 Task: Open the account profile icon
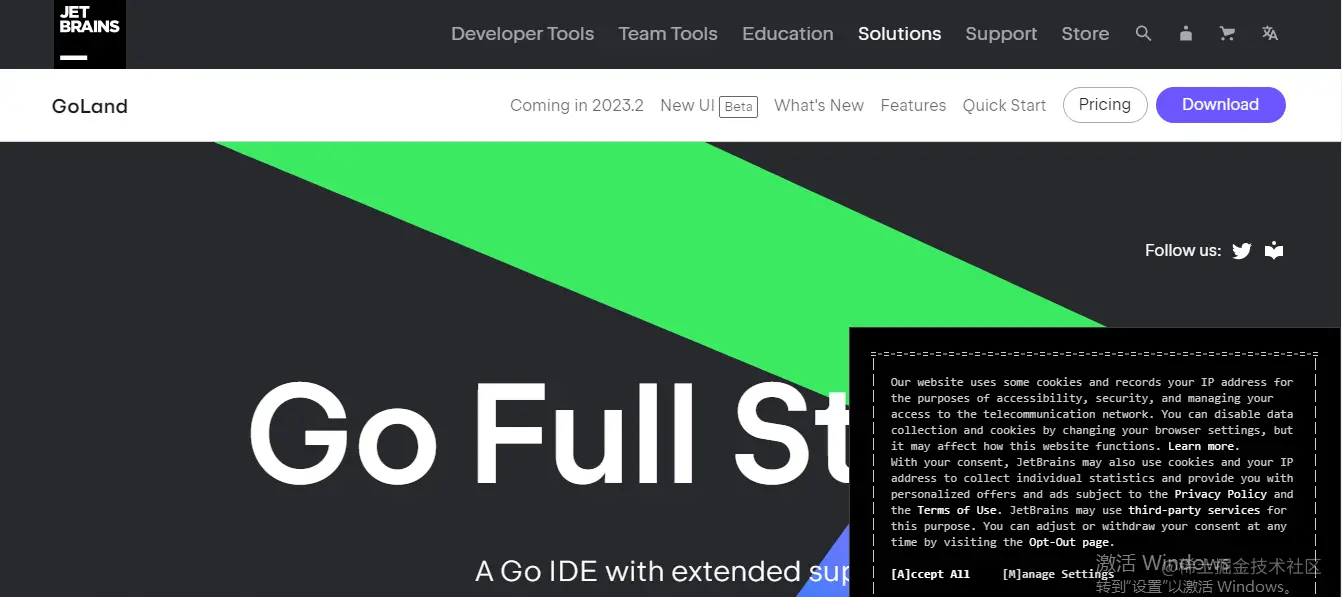[1186, 34]
